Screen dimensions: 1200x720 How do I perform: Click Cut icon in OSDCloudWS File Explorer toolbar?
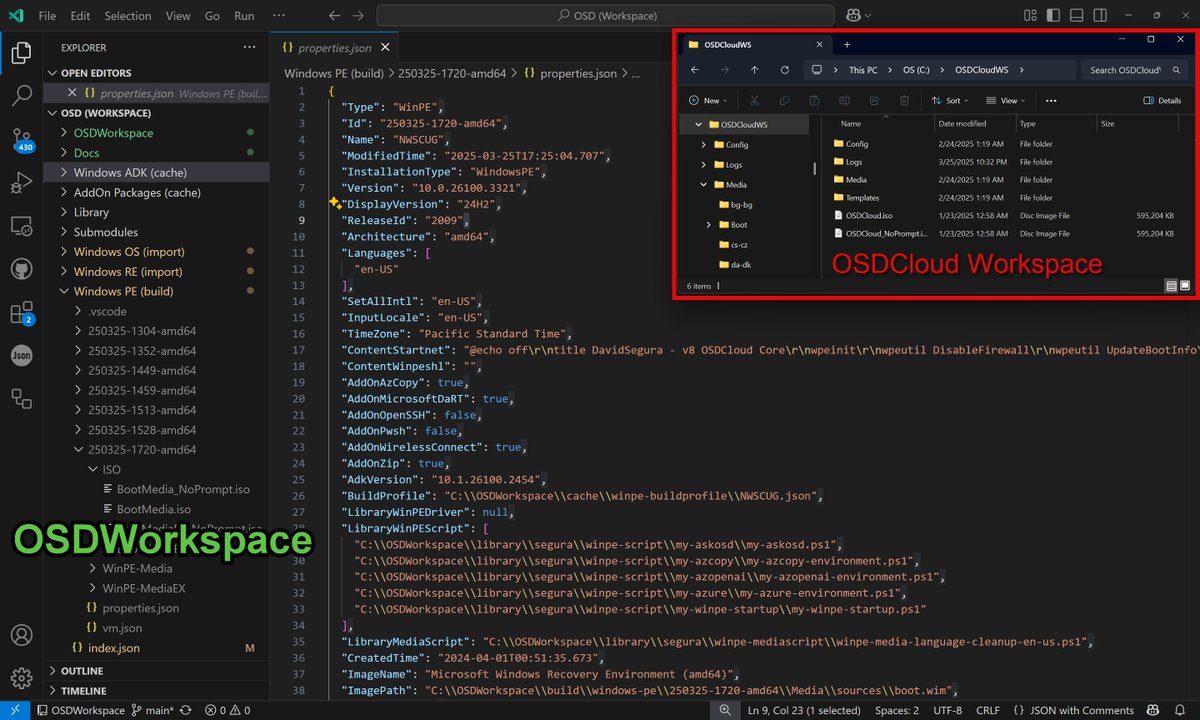[754, 100]
